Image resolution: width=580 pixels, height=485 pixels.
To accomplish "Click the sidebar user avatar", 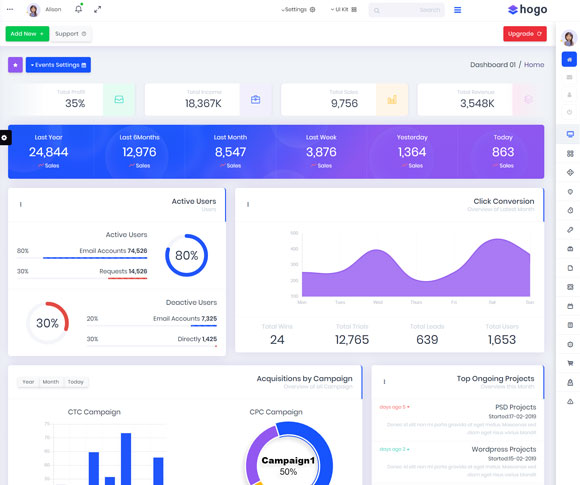I will pyautogui.click(x=569, y=38).
